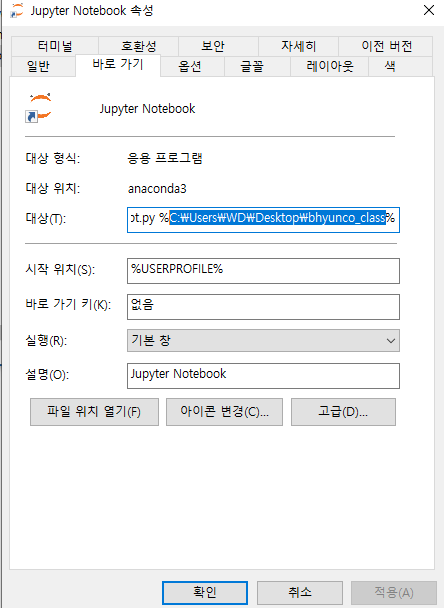
Task: Open the 실행(R) window mode dropdown
Action: click(263, 340)
